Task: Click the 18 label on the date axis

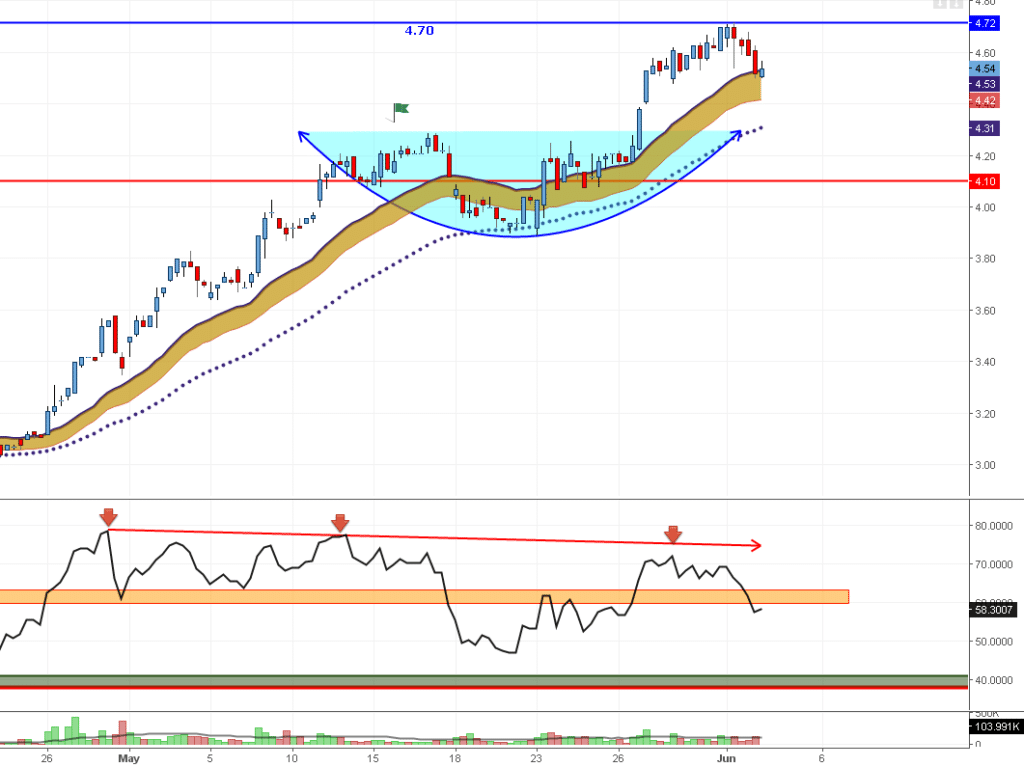Action: [455, 759]
